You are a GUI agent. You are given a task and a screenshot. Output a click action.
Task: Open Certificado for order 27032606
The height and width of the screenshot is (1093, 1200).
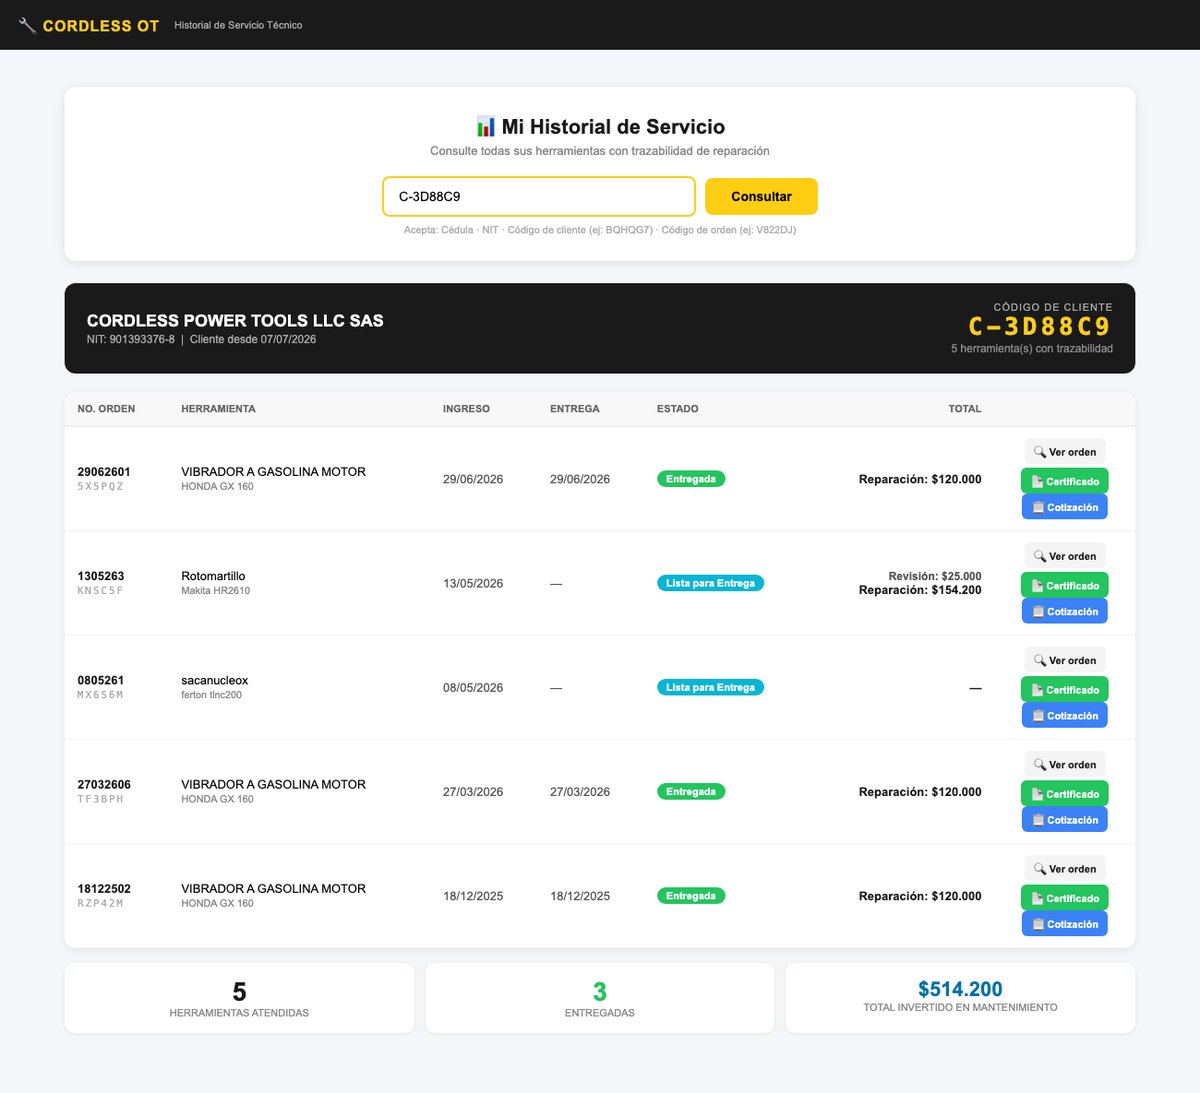tap(1064, 793)
